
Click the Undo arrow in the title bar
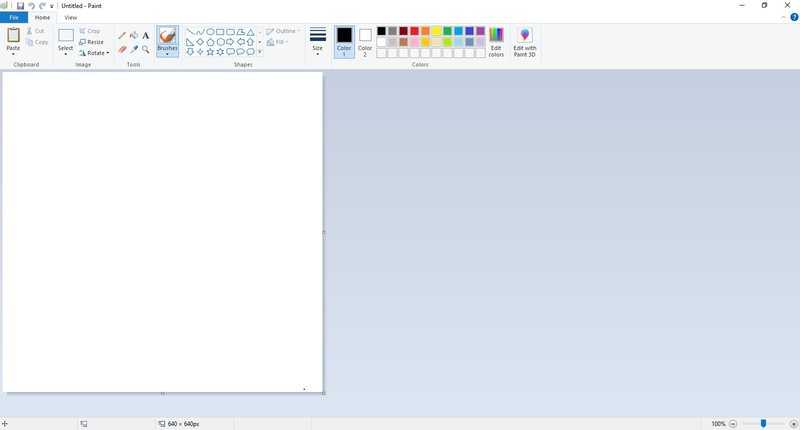coord(32,6)
